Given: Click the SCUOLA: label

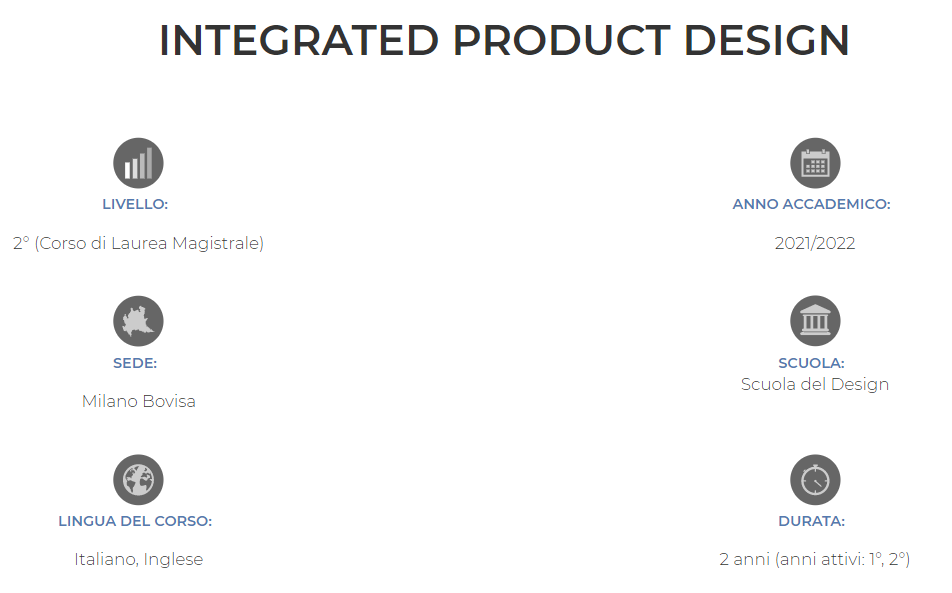Looking at the screenshot, I should [811, 363].
